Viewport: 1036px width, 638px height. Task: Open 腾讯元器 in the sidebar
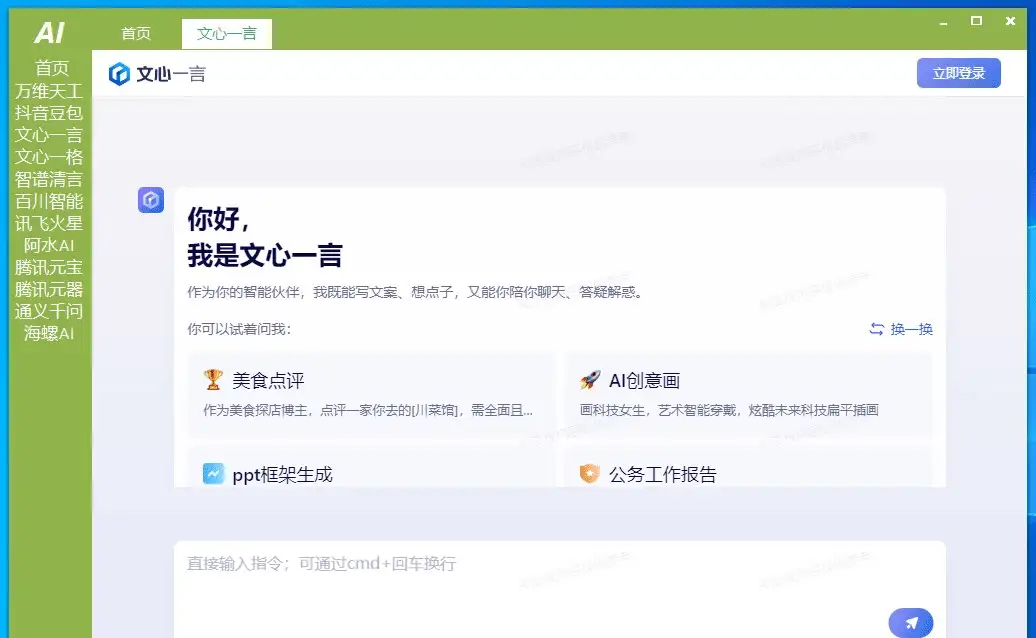tap(49, 289)
